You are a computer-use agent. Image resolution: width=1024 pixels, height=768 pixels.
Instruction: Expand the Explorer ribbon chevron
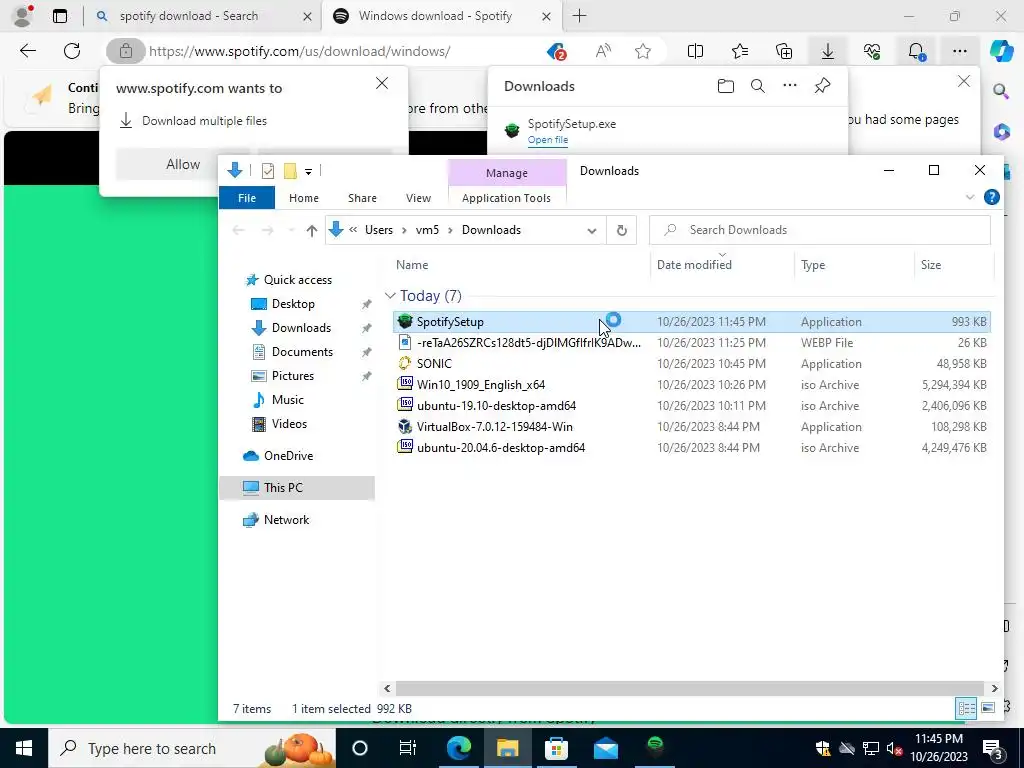(x=970, y=197)
